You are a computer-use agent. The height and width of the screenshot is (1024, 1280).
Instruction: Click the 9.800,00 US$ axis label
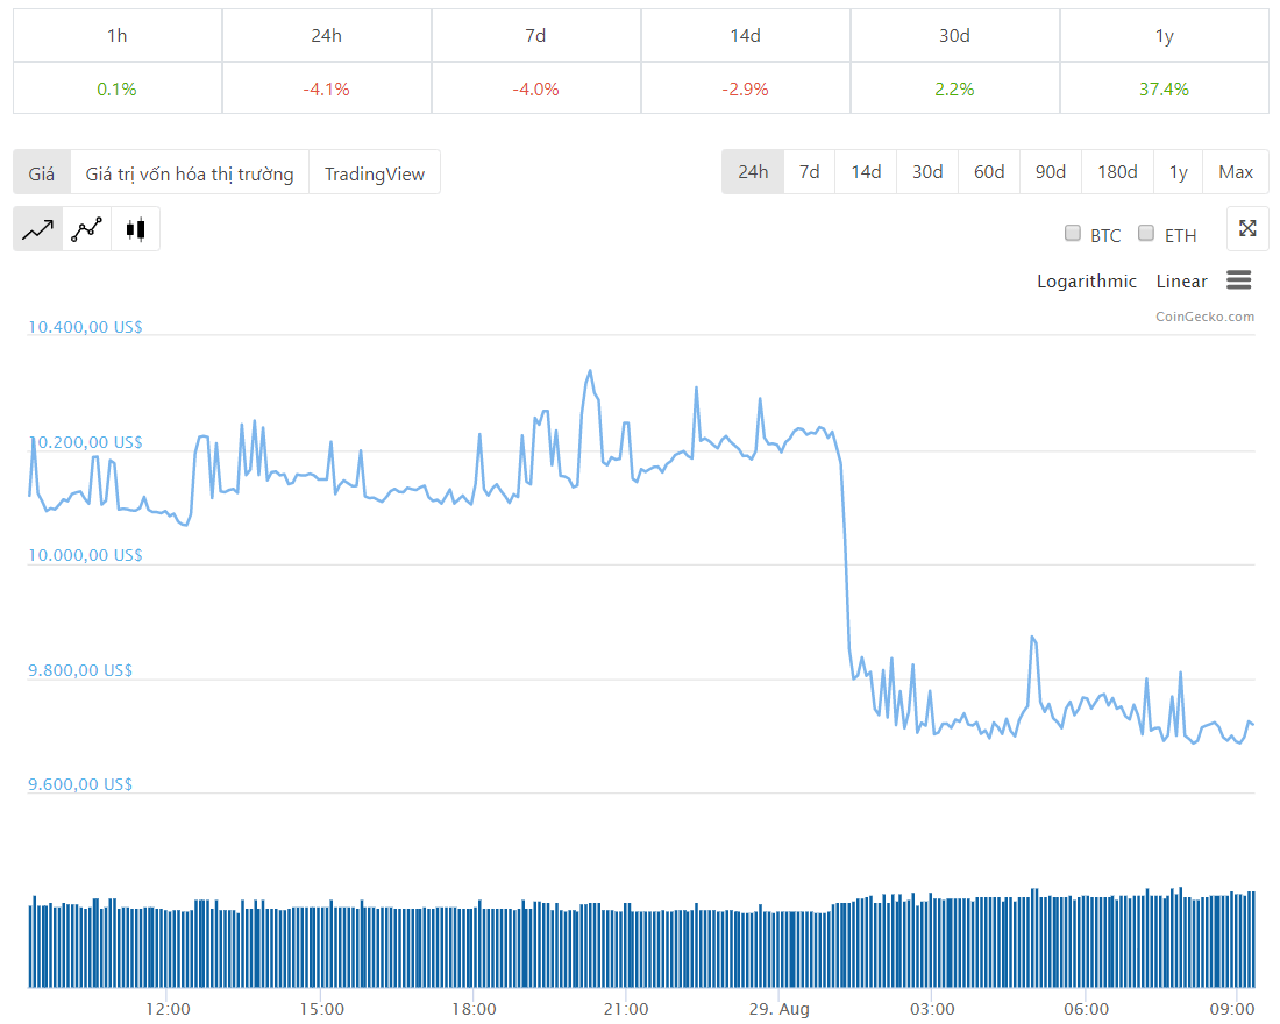tap(80, 670)
